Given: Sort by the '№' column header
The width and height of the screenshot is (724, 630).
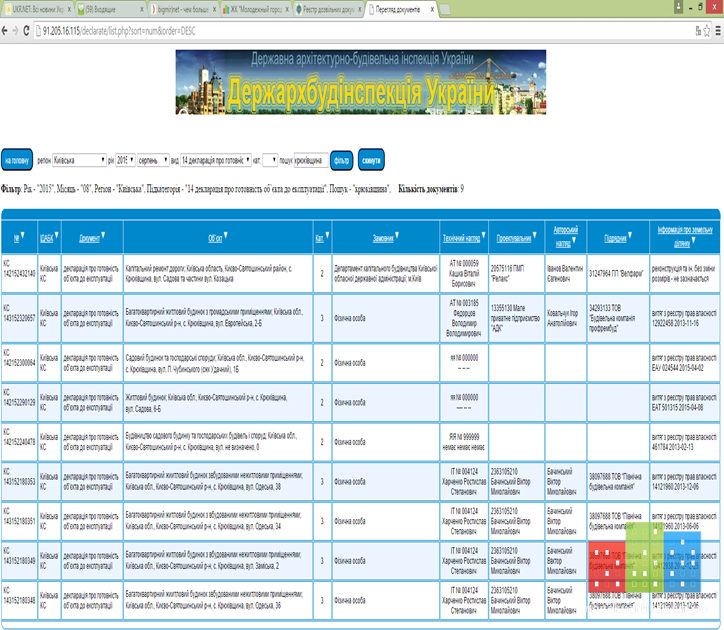Looking at the screenshot, I should [16, 238].
